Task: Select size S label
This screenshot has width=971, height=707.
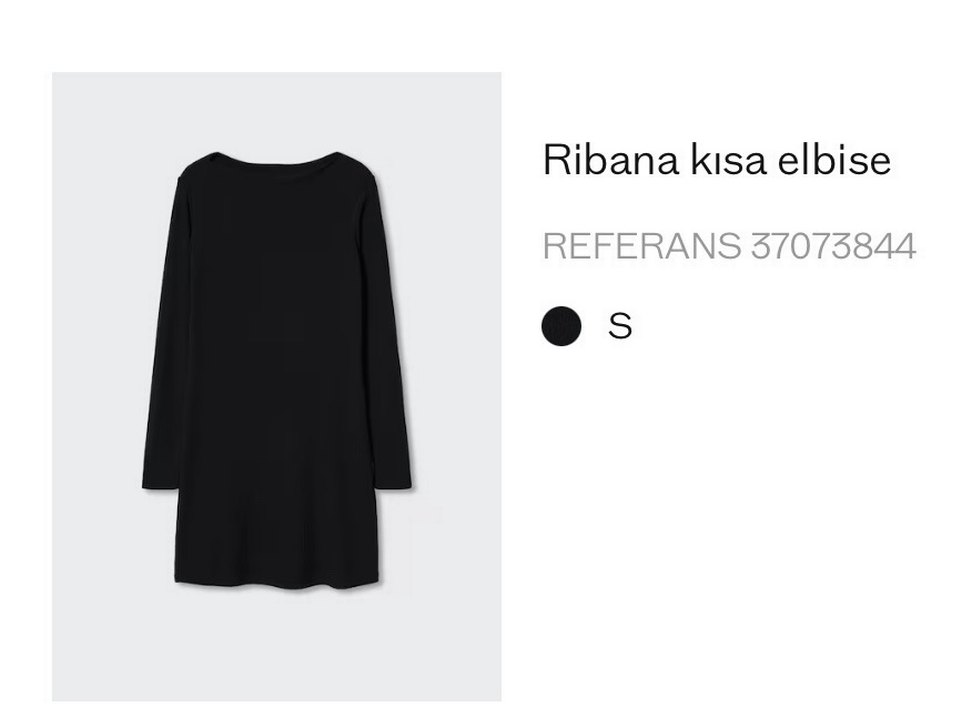Action: click(620, 326)
